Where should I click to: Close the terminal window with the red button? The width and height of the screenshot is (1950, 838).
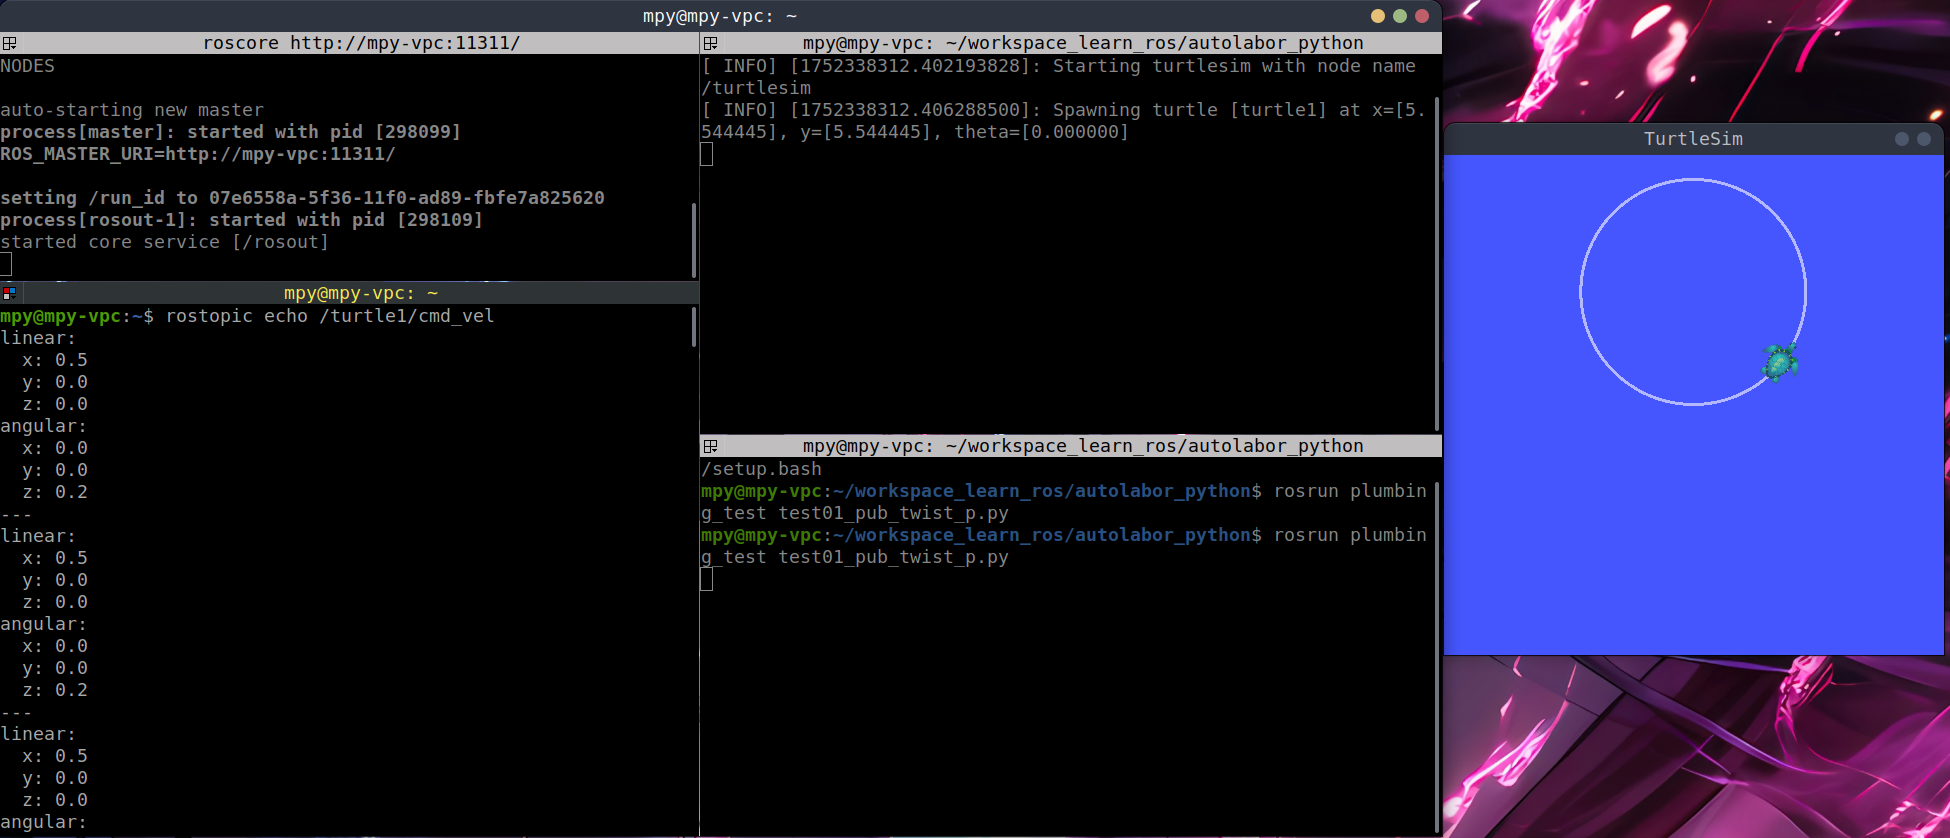[1421, 16]
